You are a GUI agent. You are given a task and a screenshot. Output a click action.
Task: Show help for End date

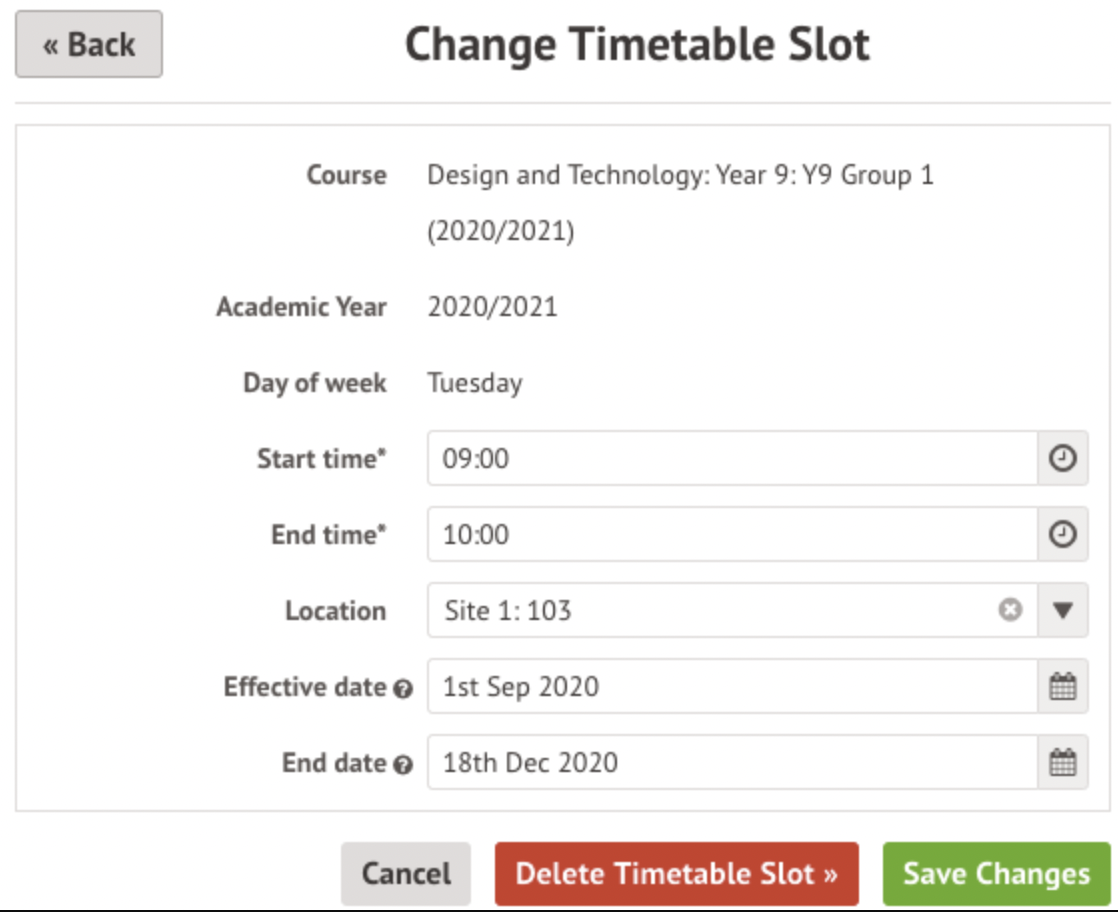coord(403,765)
